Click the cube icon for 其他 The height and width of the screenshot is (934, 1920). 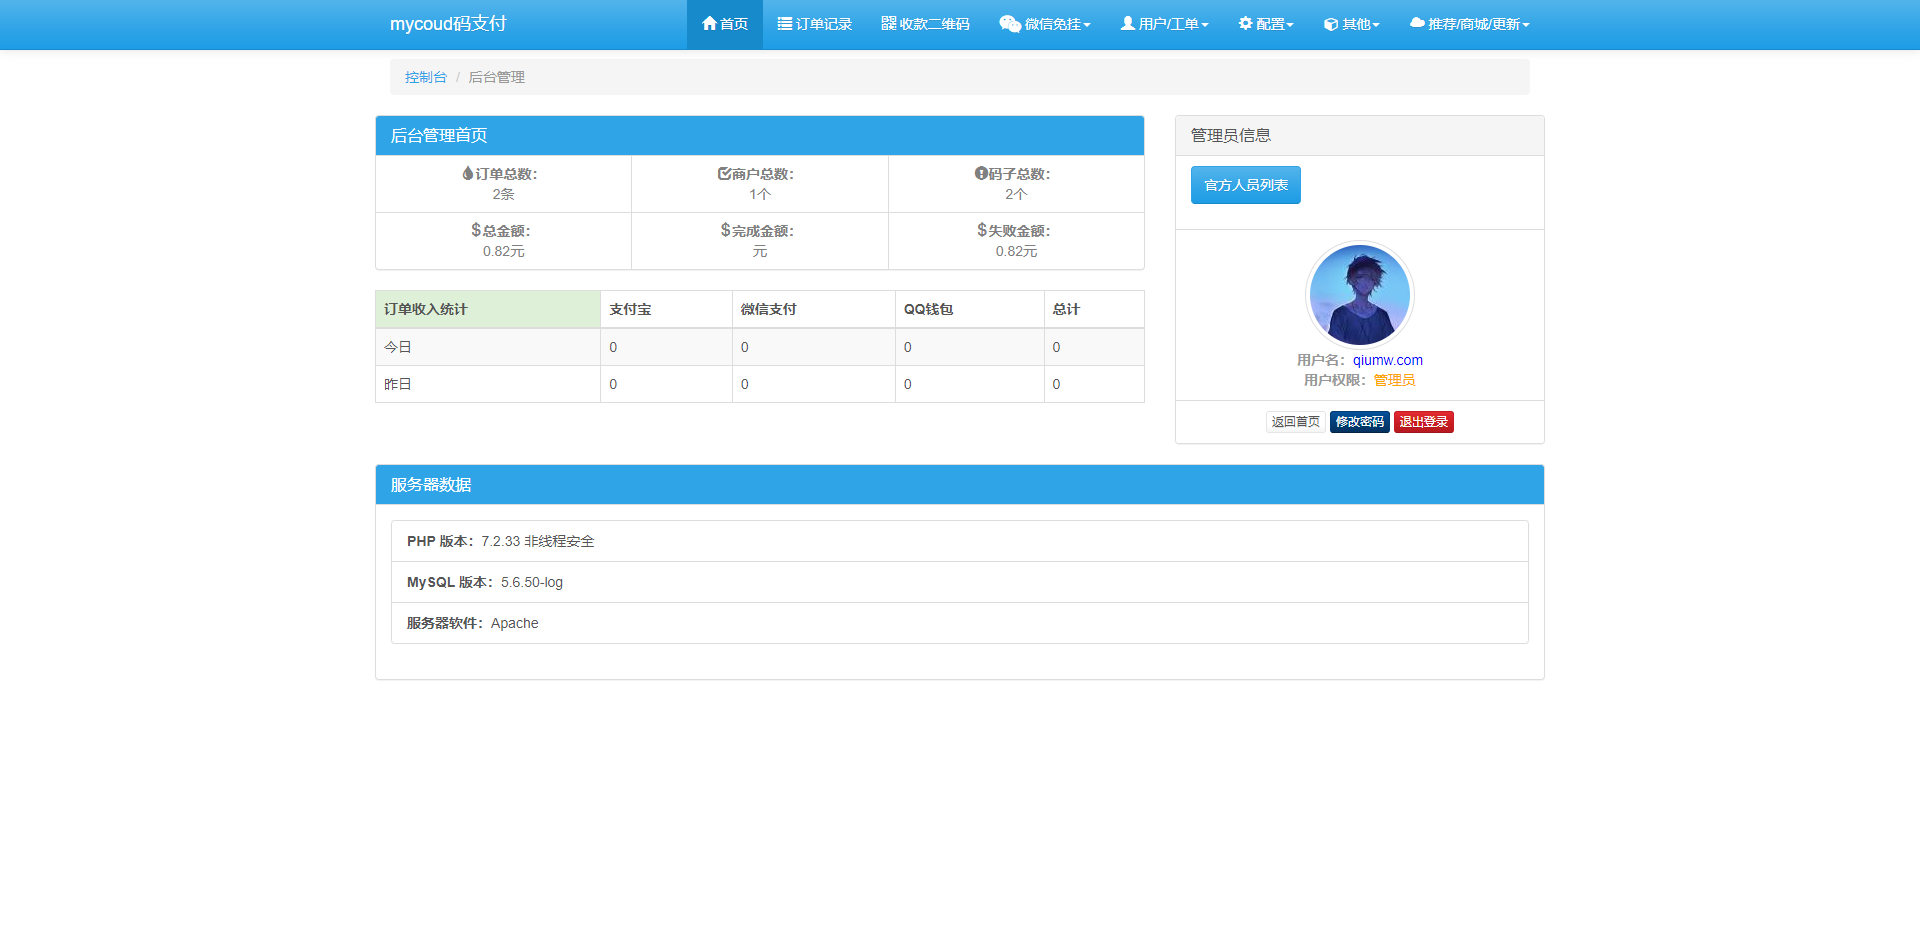pyautogui.click(x=1330, y=24)
